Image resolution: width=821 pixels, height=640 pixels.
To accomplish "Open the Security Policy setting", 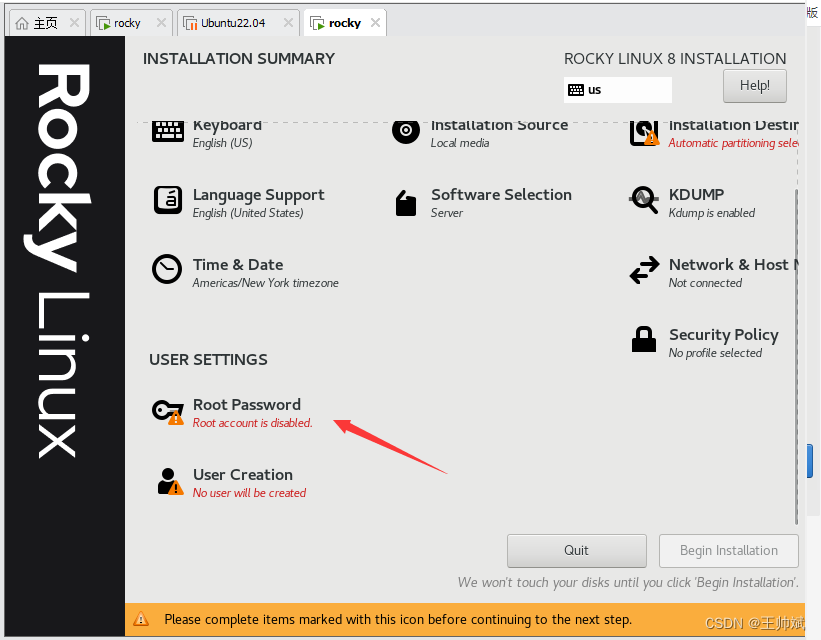I will point(704,343).
